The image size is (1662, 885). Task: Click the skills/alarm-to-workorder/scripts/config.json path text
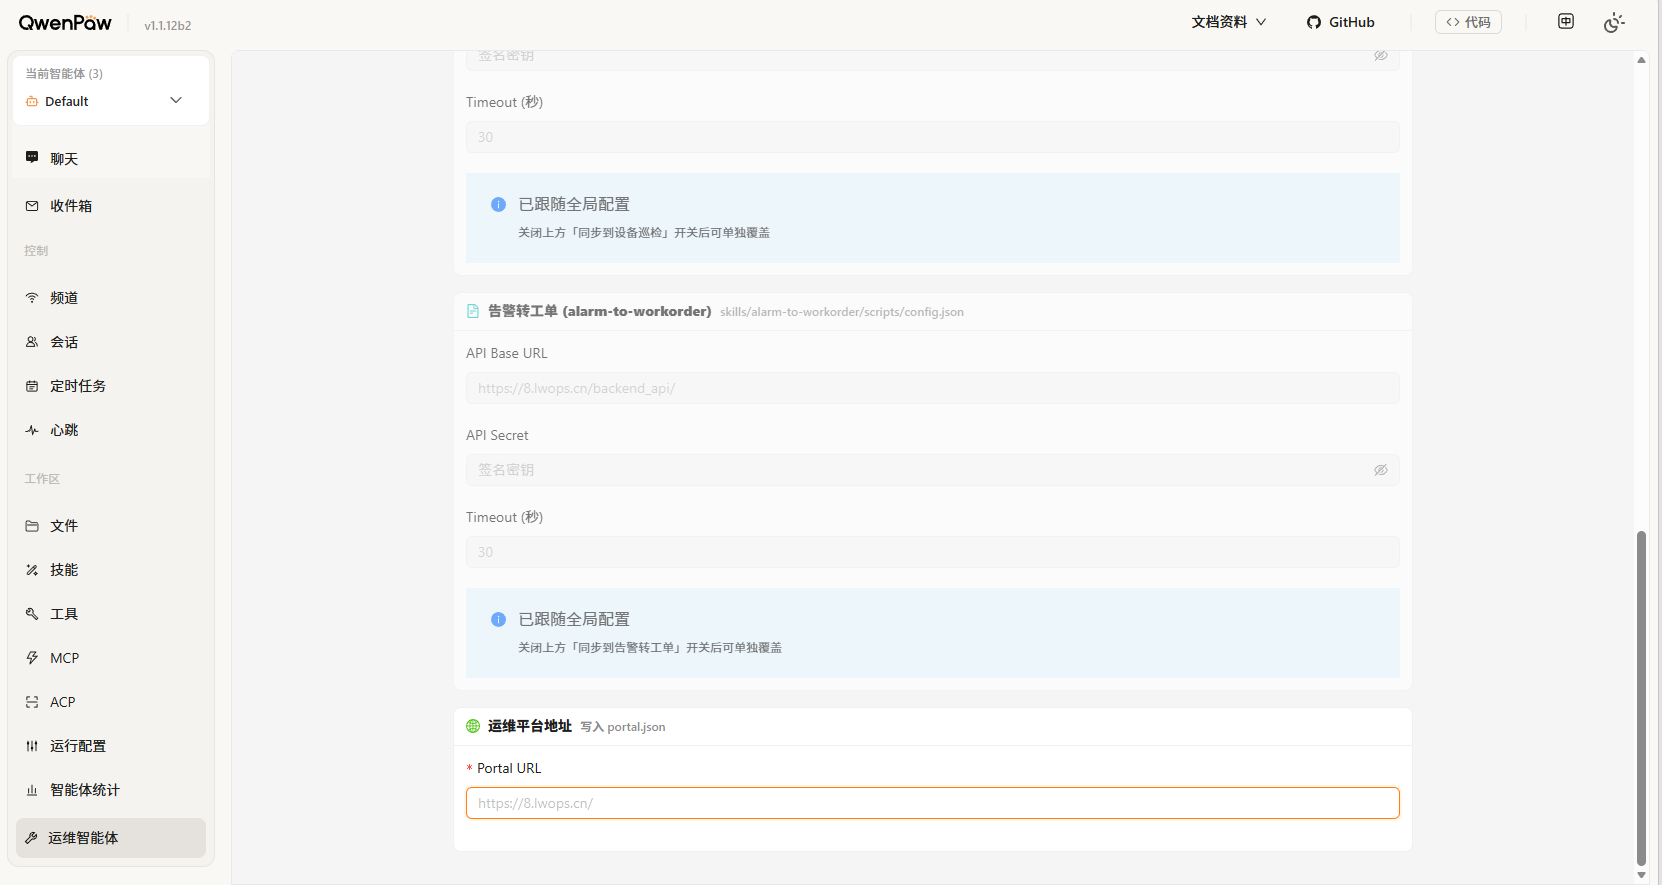[842, 312]
